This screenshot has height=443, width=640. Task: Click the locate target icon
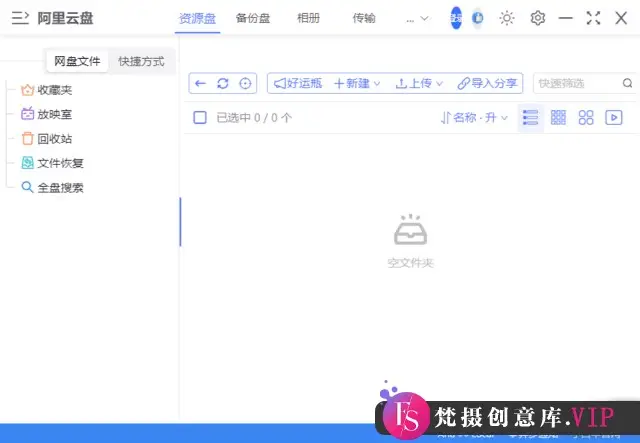tap(245, 84)
